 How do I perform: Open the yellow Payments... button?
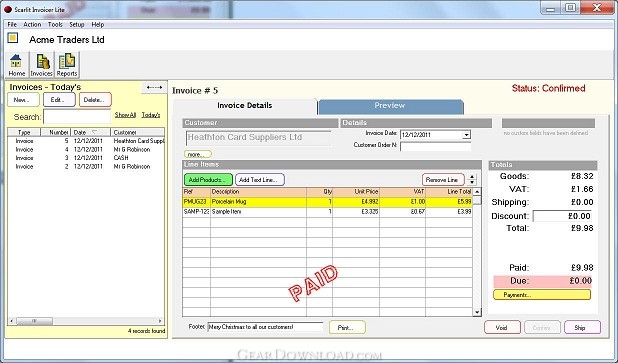[x=542, y=295]
